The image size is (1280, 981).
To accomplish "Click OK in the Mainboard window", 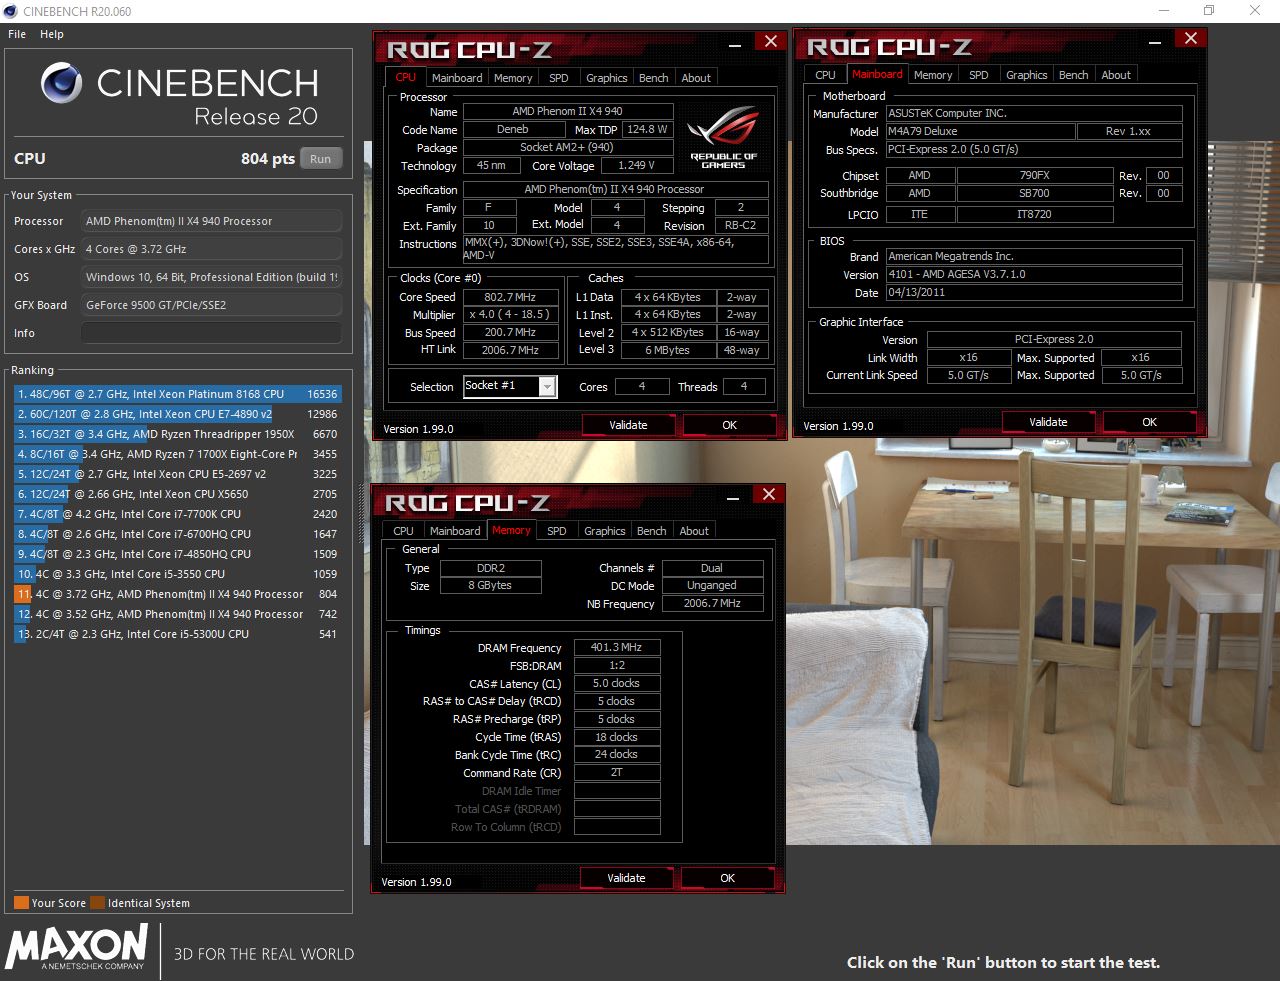I will [1150, 422].
